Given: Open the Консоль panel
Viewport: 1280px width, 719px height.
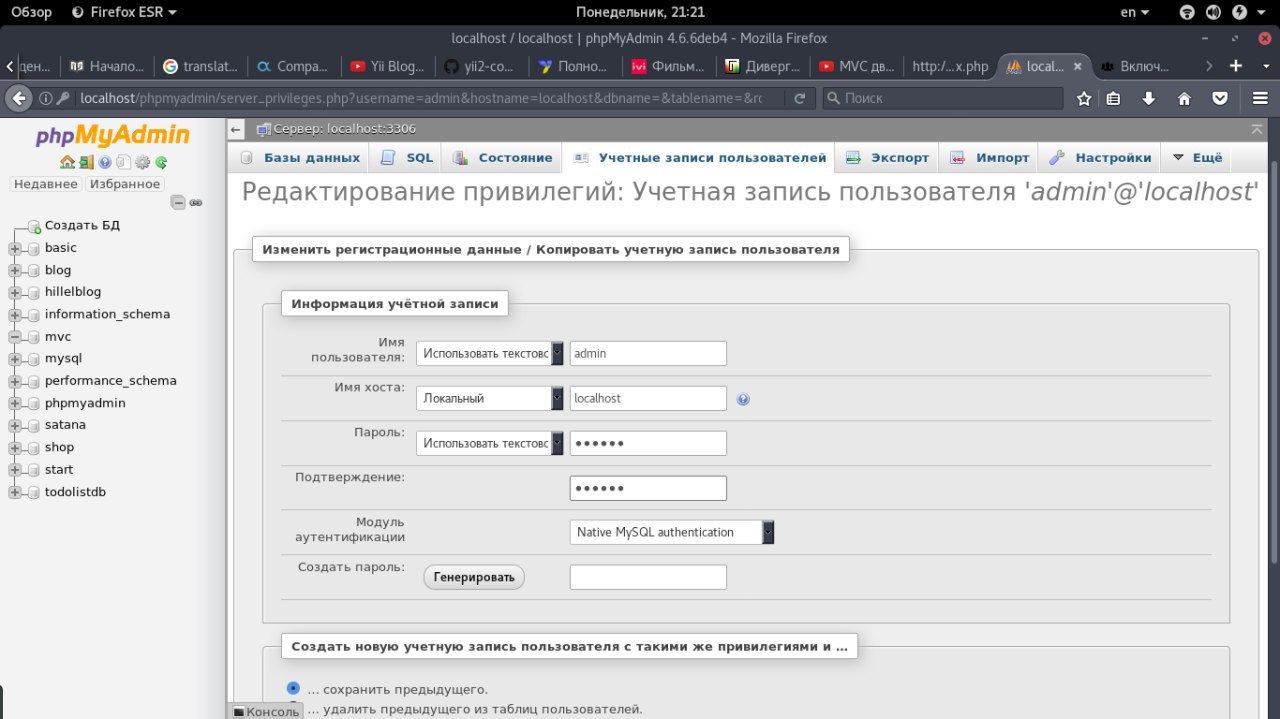Looking at the screenshot, I should pyautogui.click(x=266, y=711).
